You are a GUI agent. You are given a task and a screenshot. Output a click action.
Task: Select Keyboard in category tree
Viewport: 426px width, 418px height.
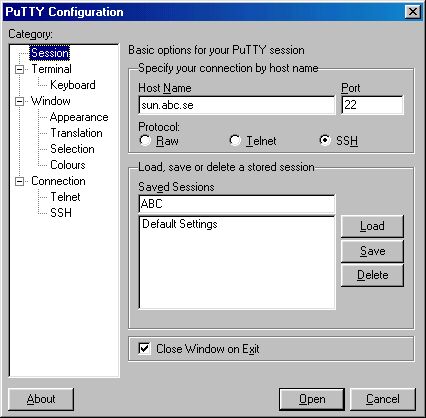click(x=73, y=85)
